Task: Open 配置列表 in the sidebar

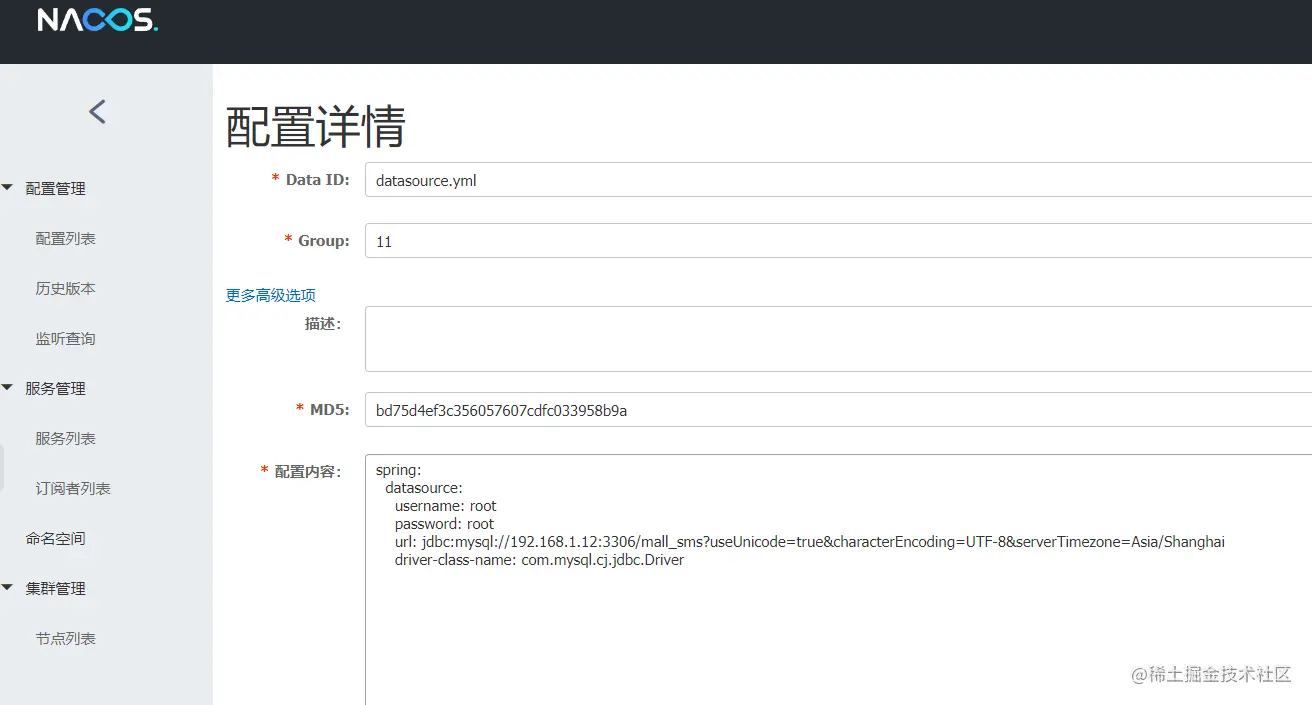Action: (x=66, y=238)
